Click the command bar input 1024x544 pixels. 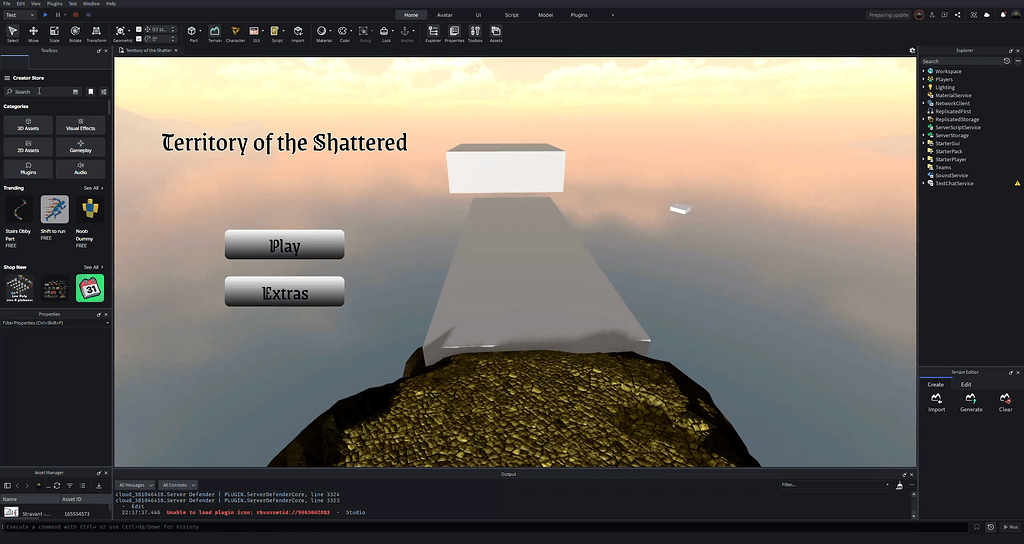(486, 526)
